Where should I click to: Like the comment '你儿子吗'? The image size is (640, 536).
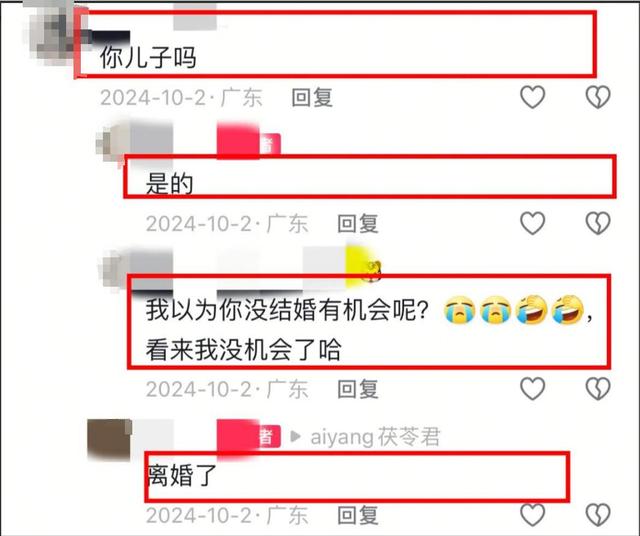pyautogui.click(x=532, y=97)
